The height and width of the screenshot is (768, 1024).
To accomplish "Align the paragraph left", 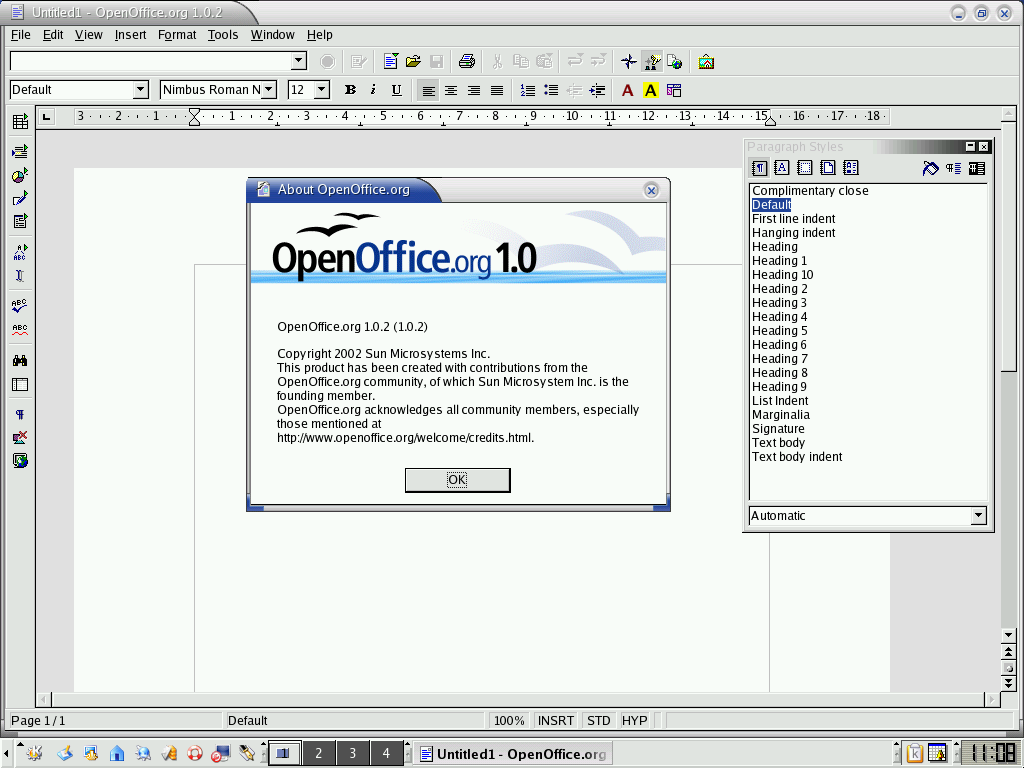I will [x=428, y=90].
